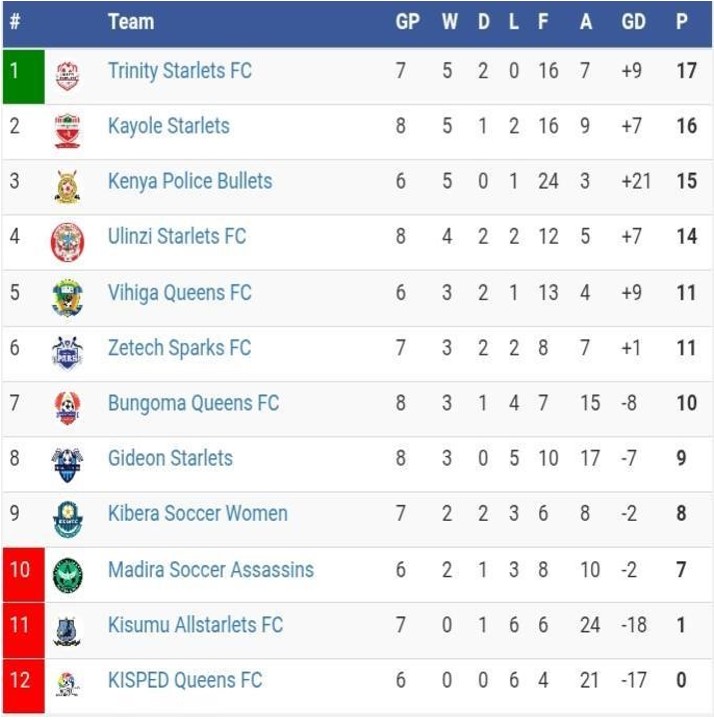Image resolution: width=714 pixels, height=720 pixels.
Task: Sort standings by the P points header
Action: pos(682,21)
